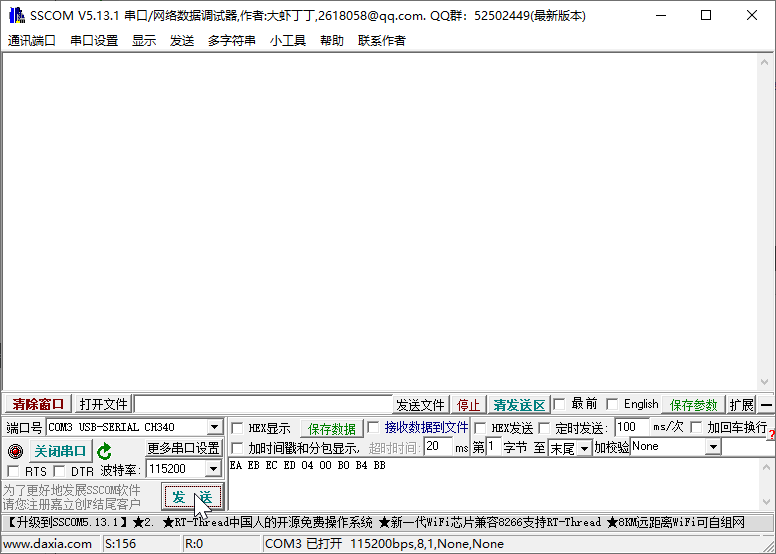Click the green refresh ports icon
Image resolution: width=776 pixels, height=554 pixels.
tap(104, 451)
